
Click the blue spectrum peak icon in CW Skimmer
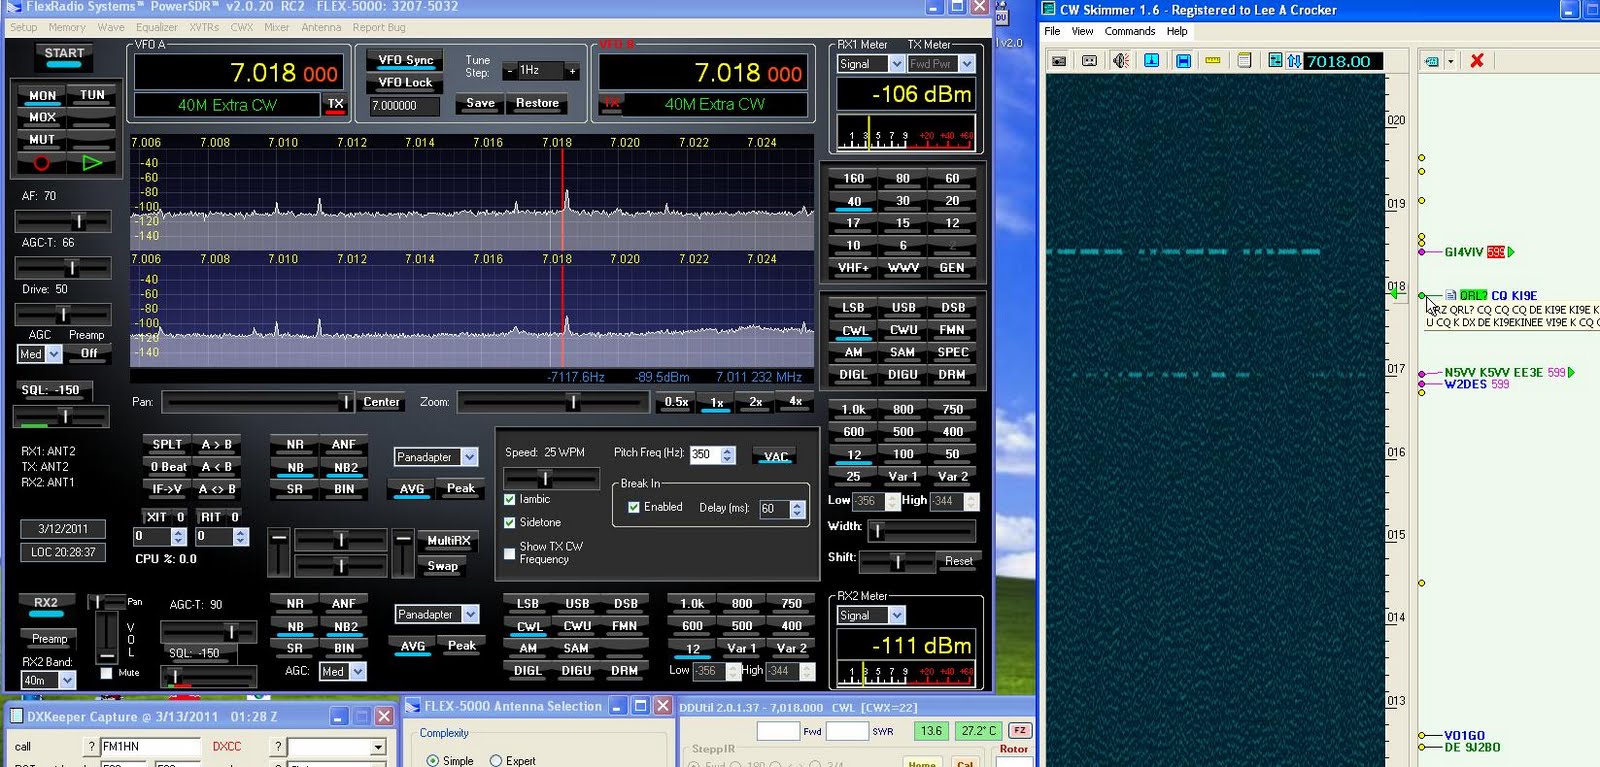(x=1152, y=61)
